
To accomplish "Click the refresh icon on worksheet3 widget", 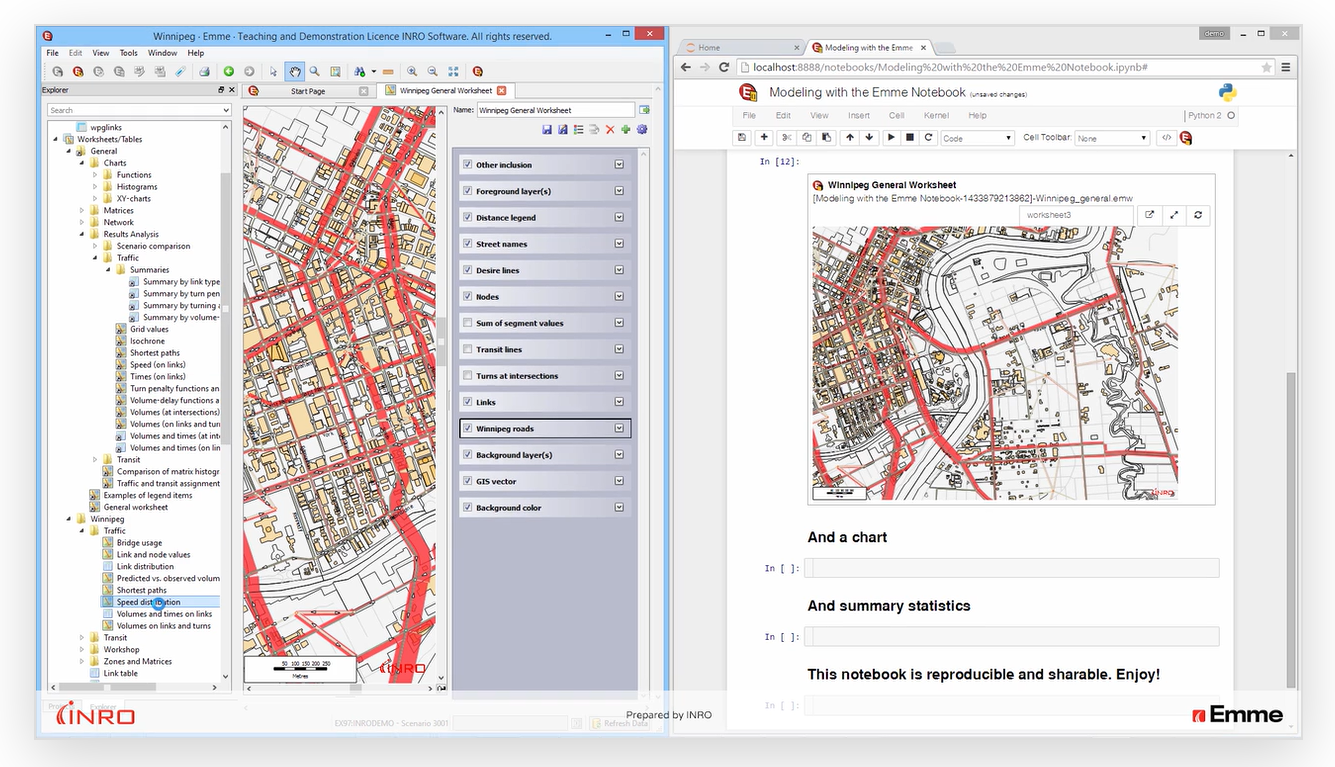I will tap(1197, 215).
